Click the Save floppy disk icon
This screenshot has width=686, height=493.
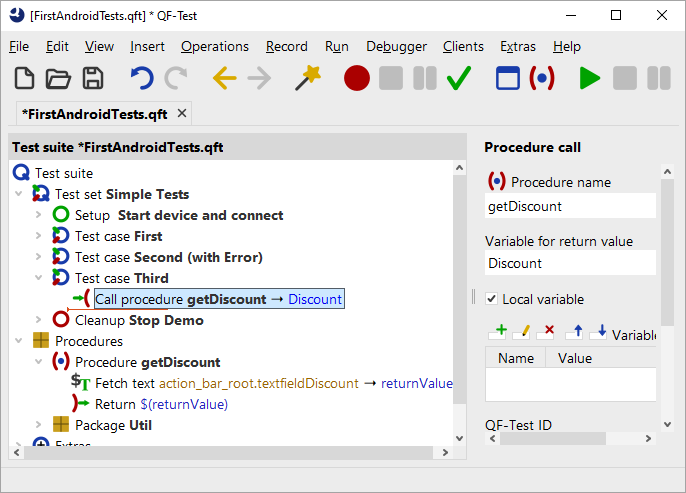pos(93,79)
